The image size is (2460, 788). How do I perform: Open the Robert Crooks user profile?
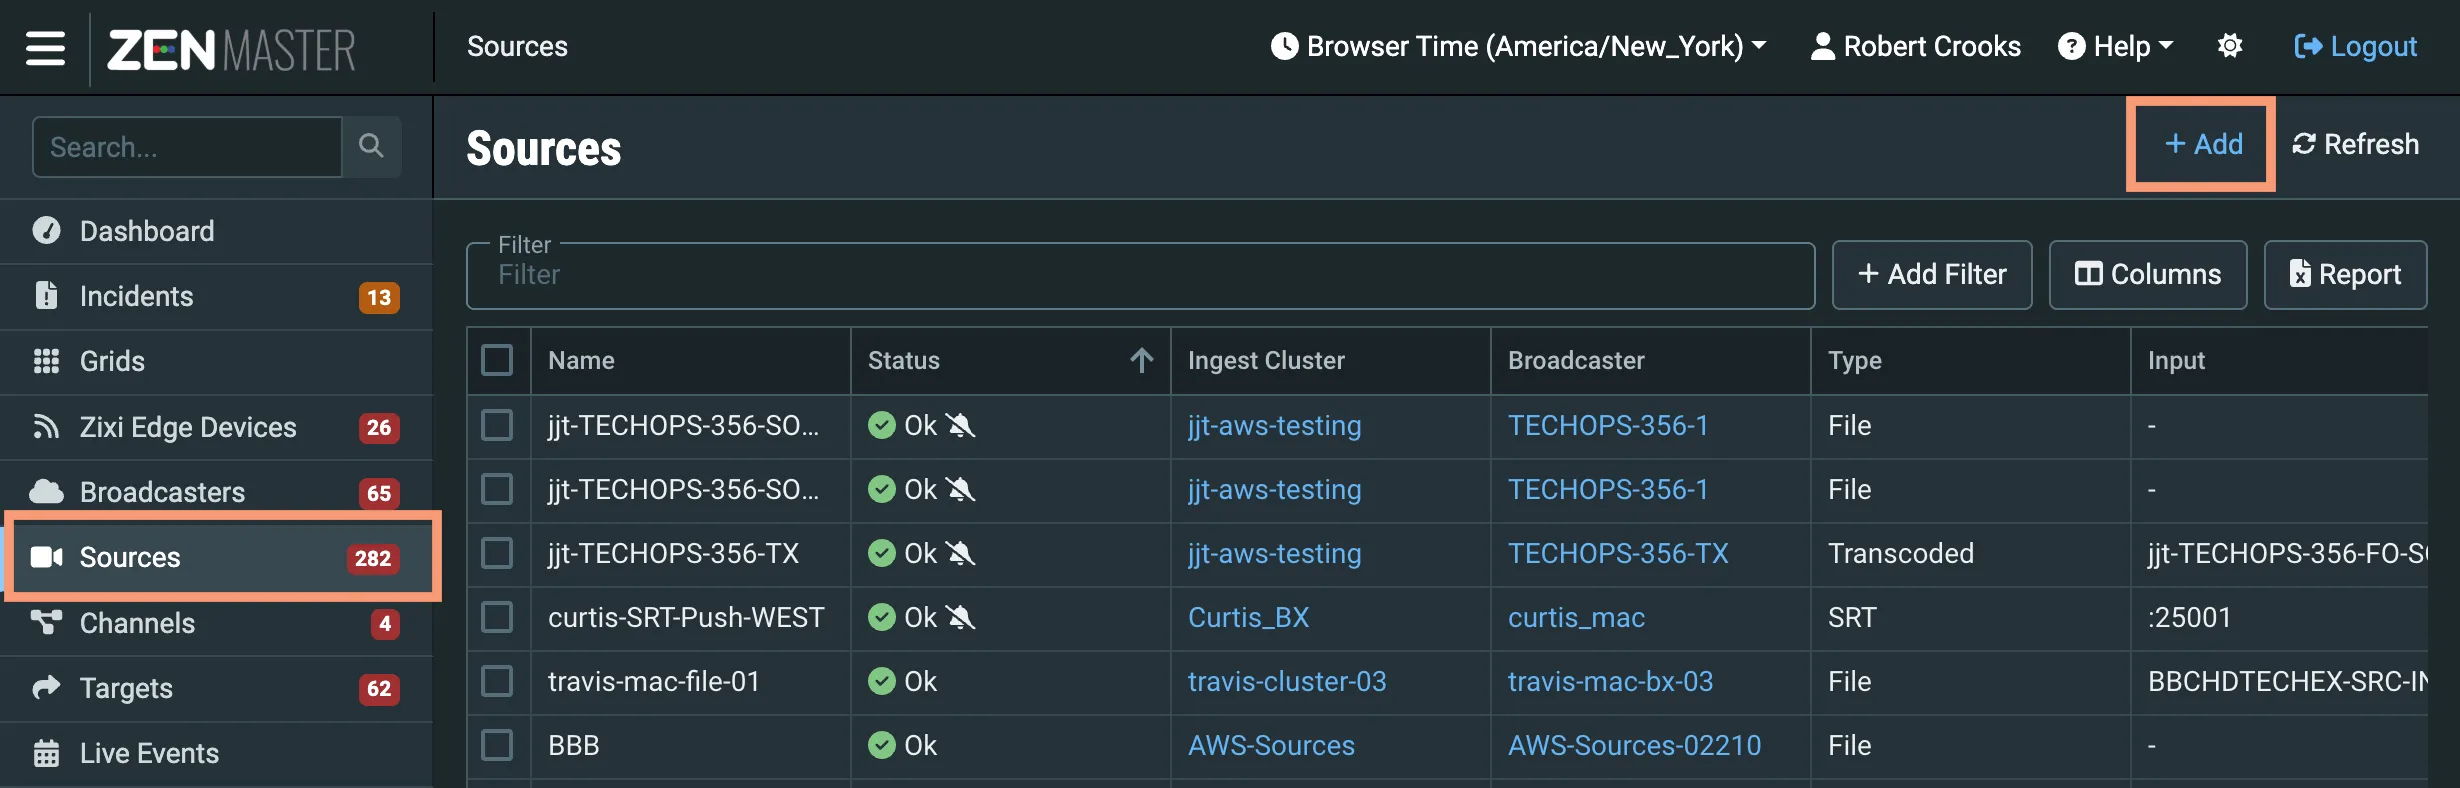[1916, 46]
